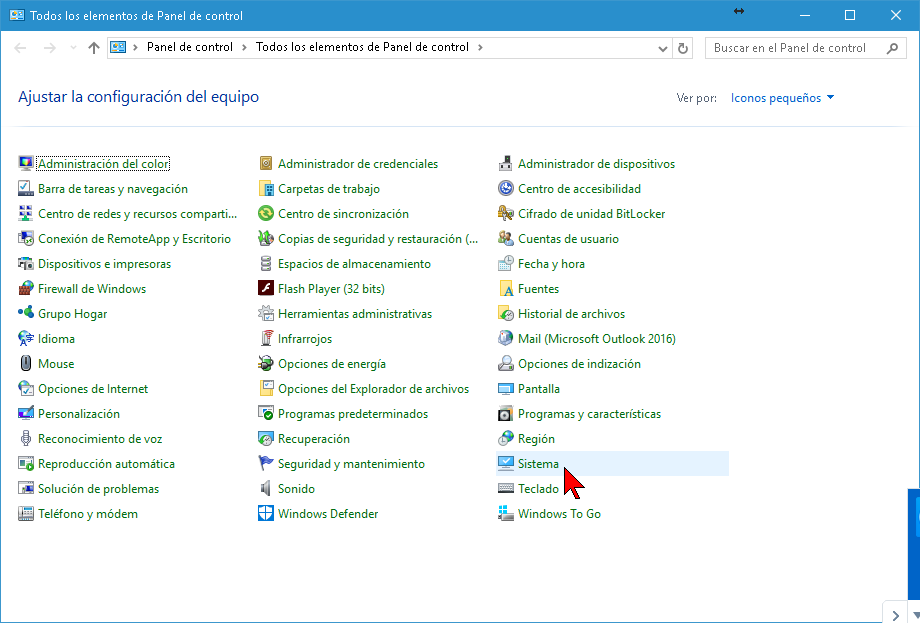Open the Flash Player (32 bits) icon
The height and width of the screenshot is (623, 920).
[266, 289]
